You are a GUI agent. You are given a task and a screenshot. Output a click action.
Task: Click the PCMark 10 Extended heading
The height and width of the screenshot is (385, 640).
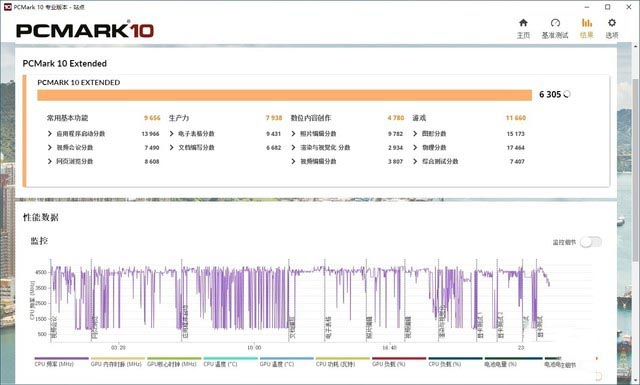(x=64, y=63)
